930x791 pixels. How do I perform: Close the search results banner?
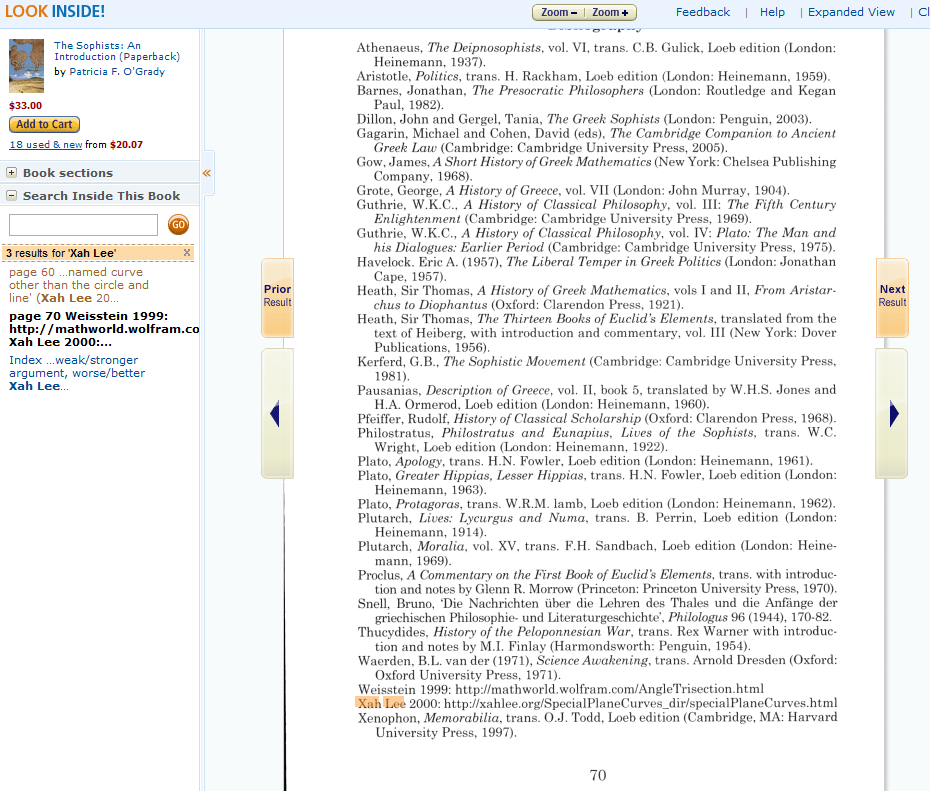pyautogui.click(x=187, y=253)
